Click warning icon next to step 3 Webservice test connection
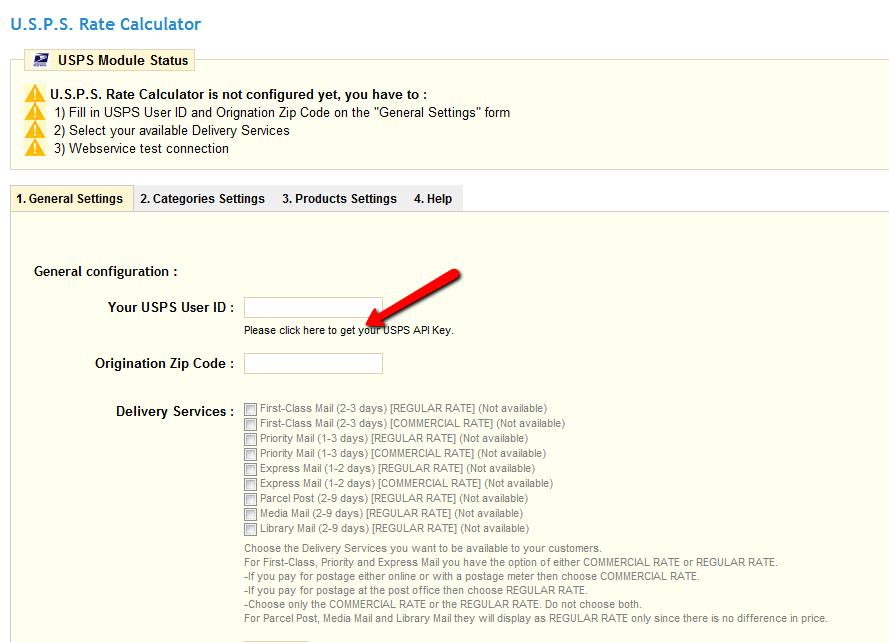The image size is (889, 642). [35, 148]
